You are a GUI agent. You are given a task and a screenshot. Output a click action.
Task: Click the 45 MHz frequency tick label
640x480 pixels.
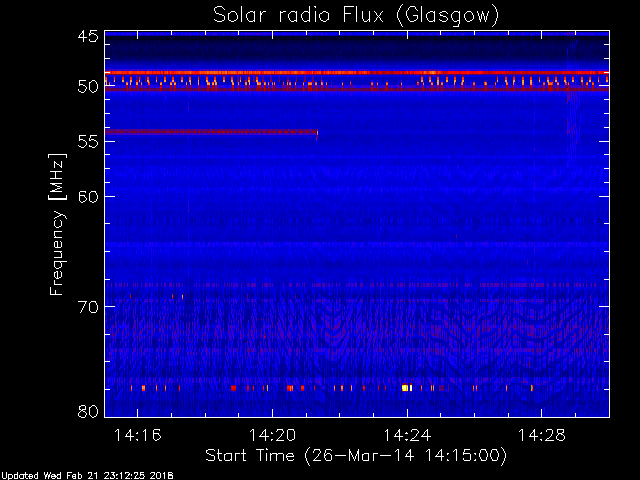tap(88, 36)
